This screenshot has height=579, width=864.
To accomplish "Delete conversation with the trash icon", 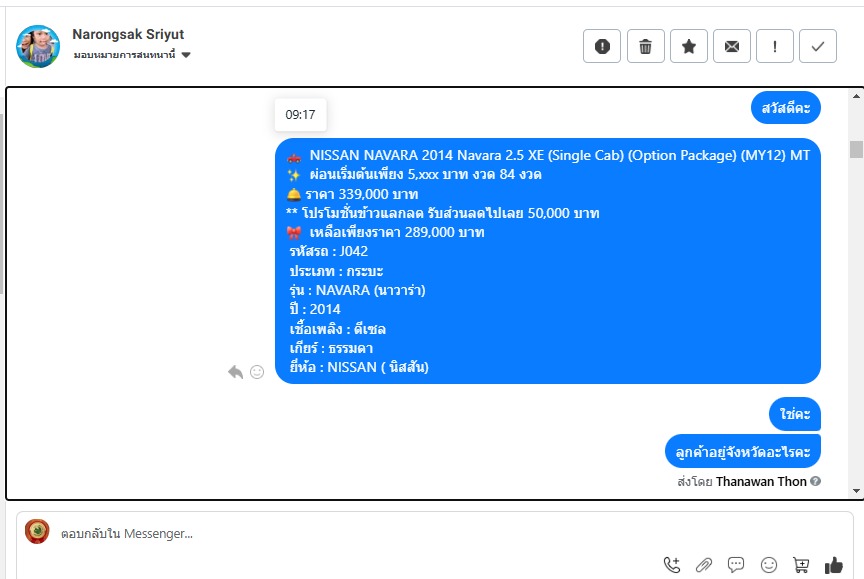I will [645, 46].
